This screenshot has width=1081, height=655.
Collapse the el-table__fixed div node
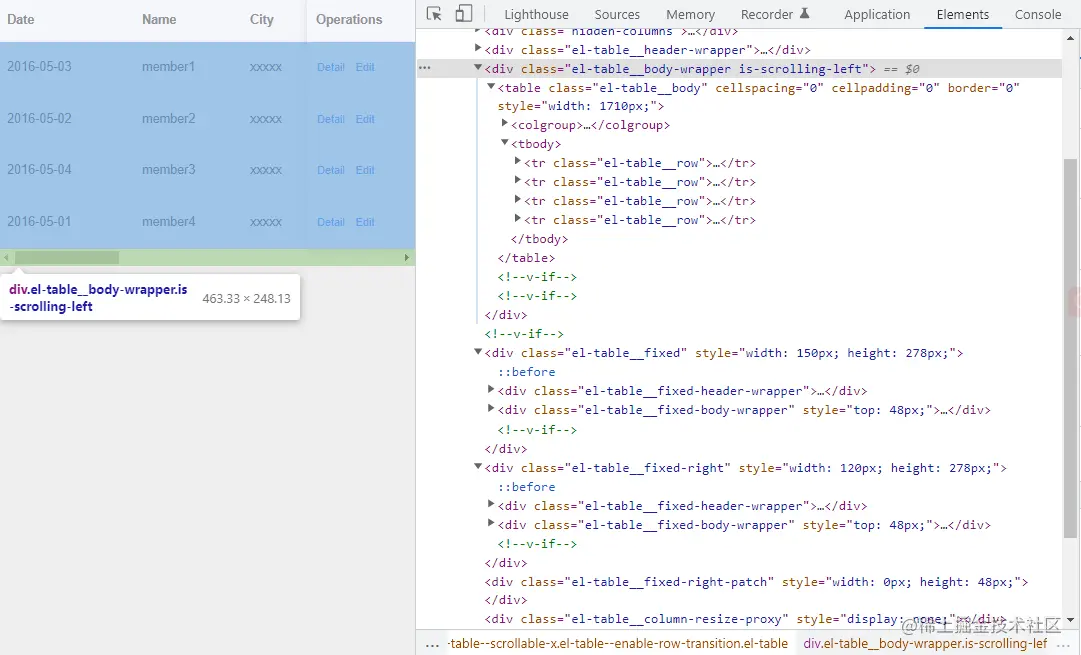pyautogui.click(x=478, y=352)
